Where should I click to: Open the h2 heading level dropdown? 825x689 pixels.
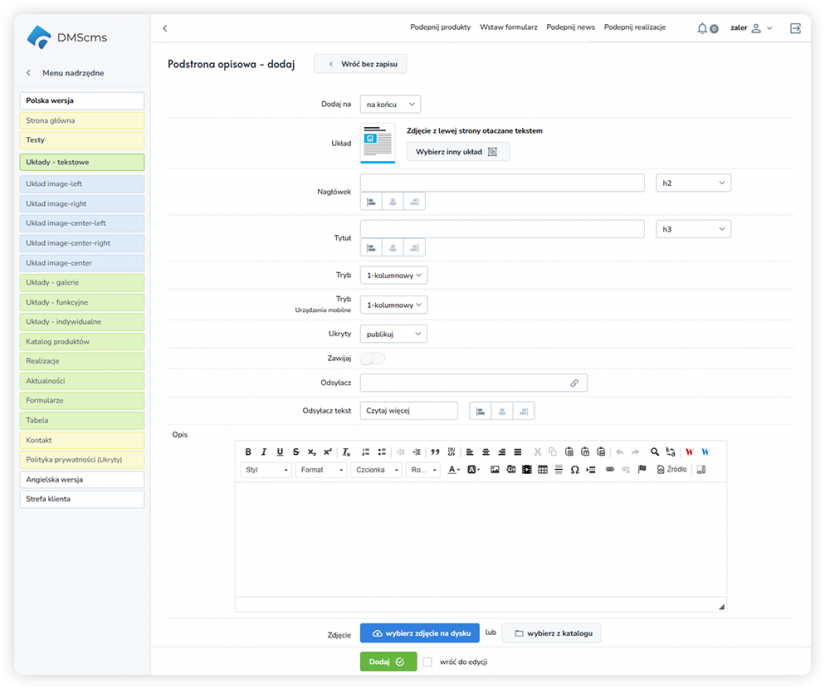click(693, 183)
